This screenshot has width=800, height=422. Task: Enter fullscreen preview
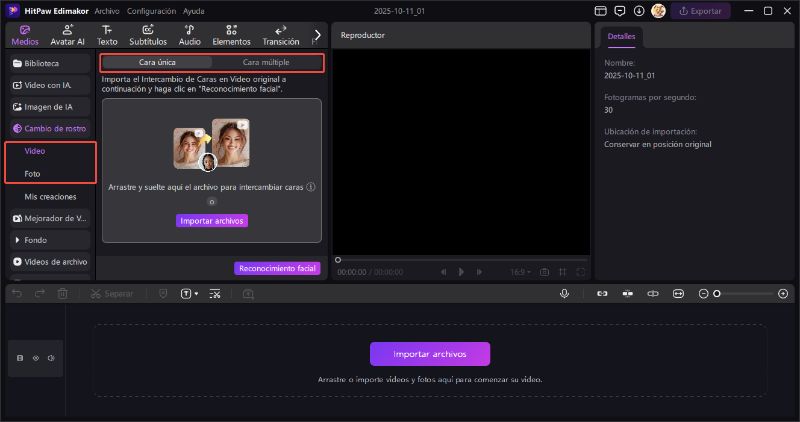pos(581,272)
